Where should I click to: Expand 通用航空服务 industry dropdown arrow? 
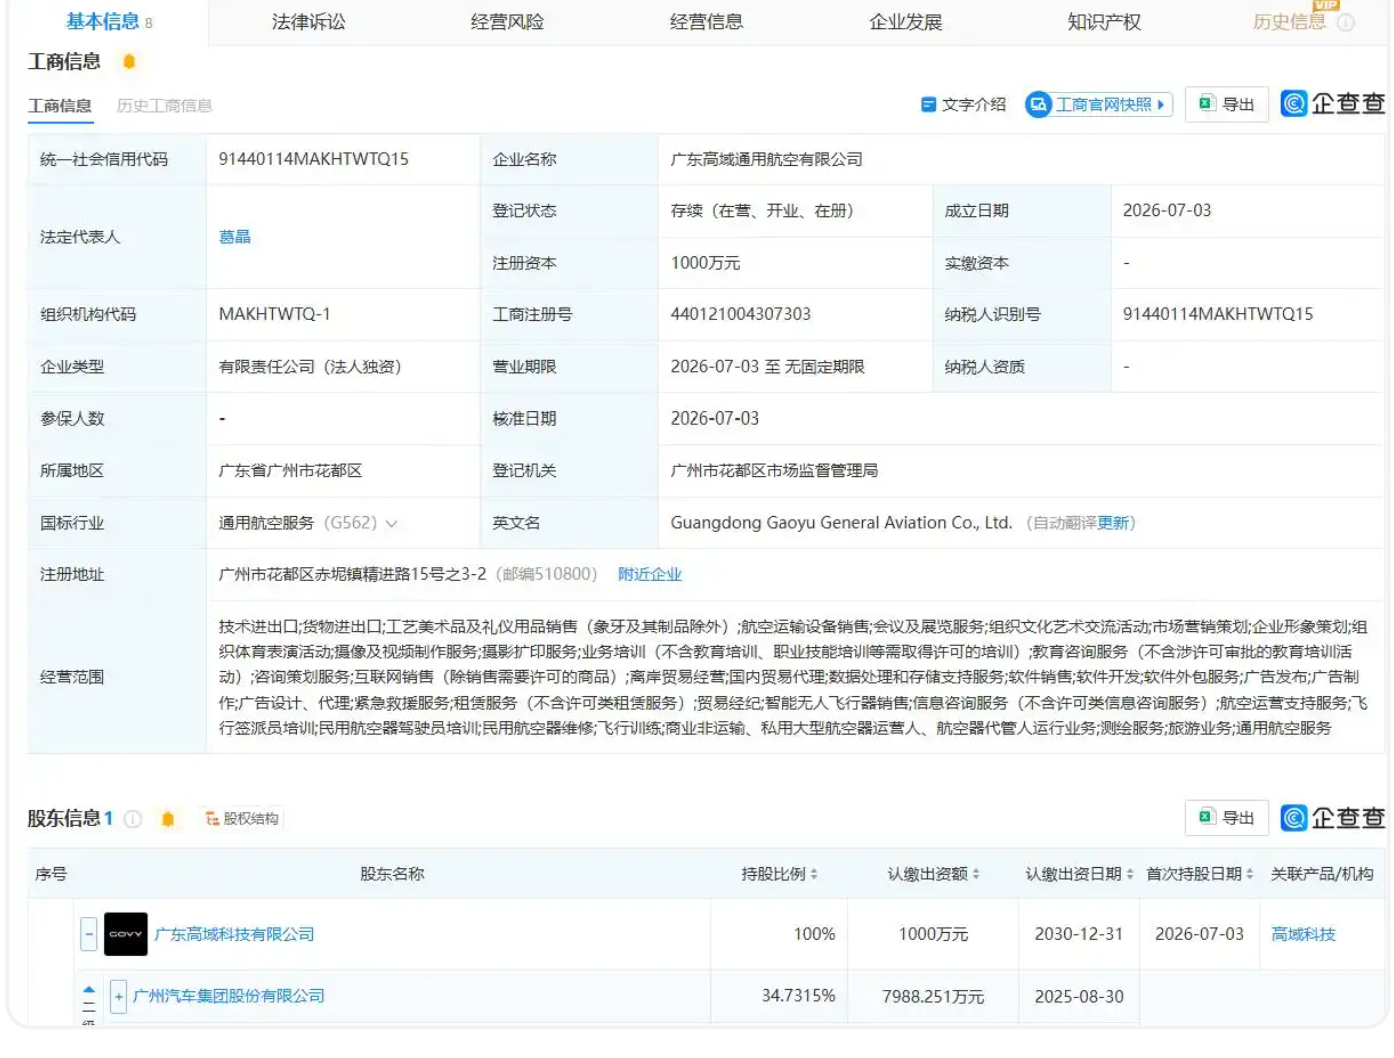pos(392,524)
